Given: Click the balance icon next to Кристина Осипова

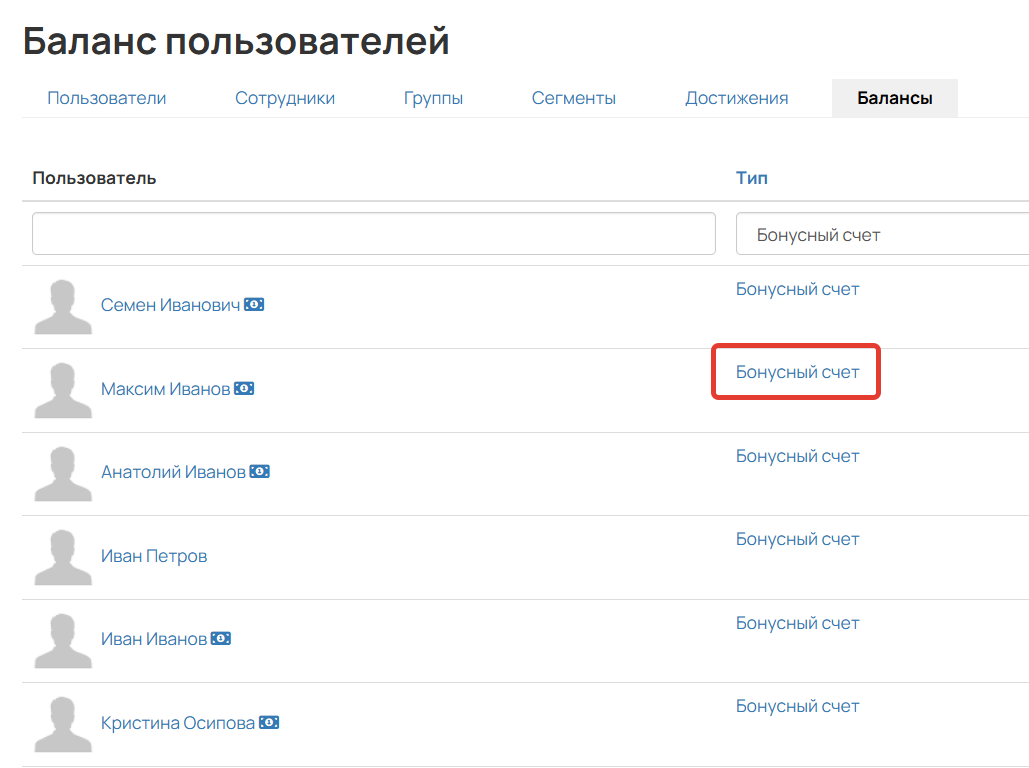Looking at the screenshot, I should pos(270,722).
